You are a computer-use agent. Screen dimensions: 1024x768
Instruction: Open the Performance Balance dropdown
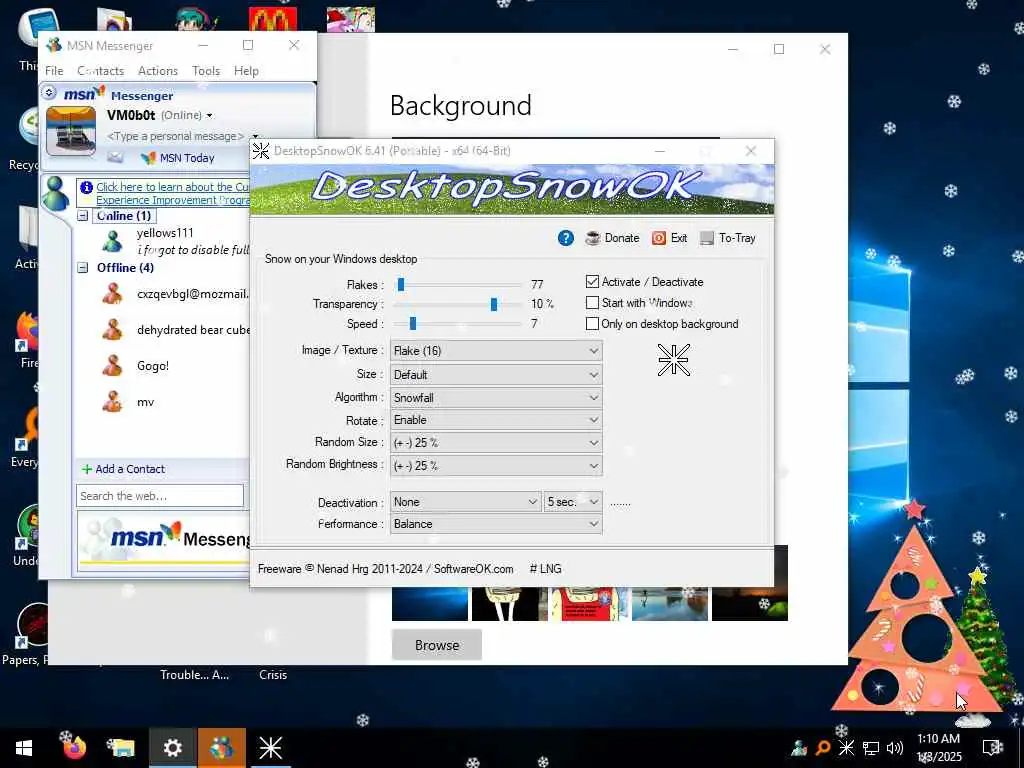(496, 524)
